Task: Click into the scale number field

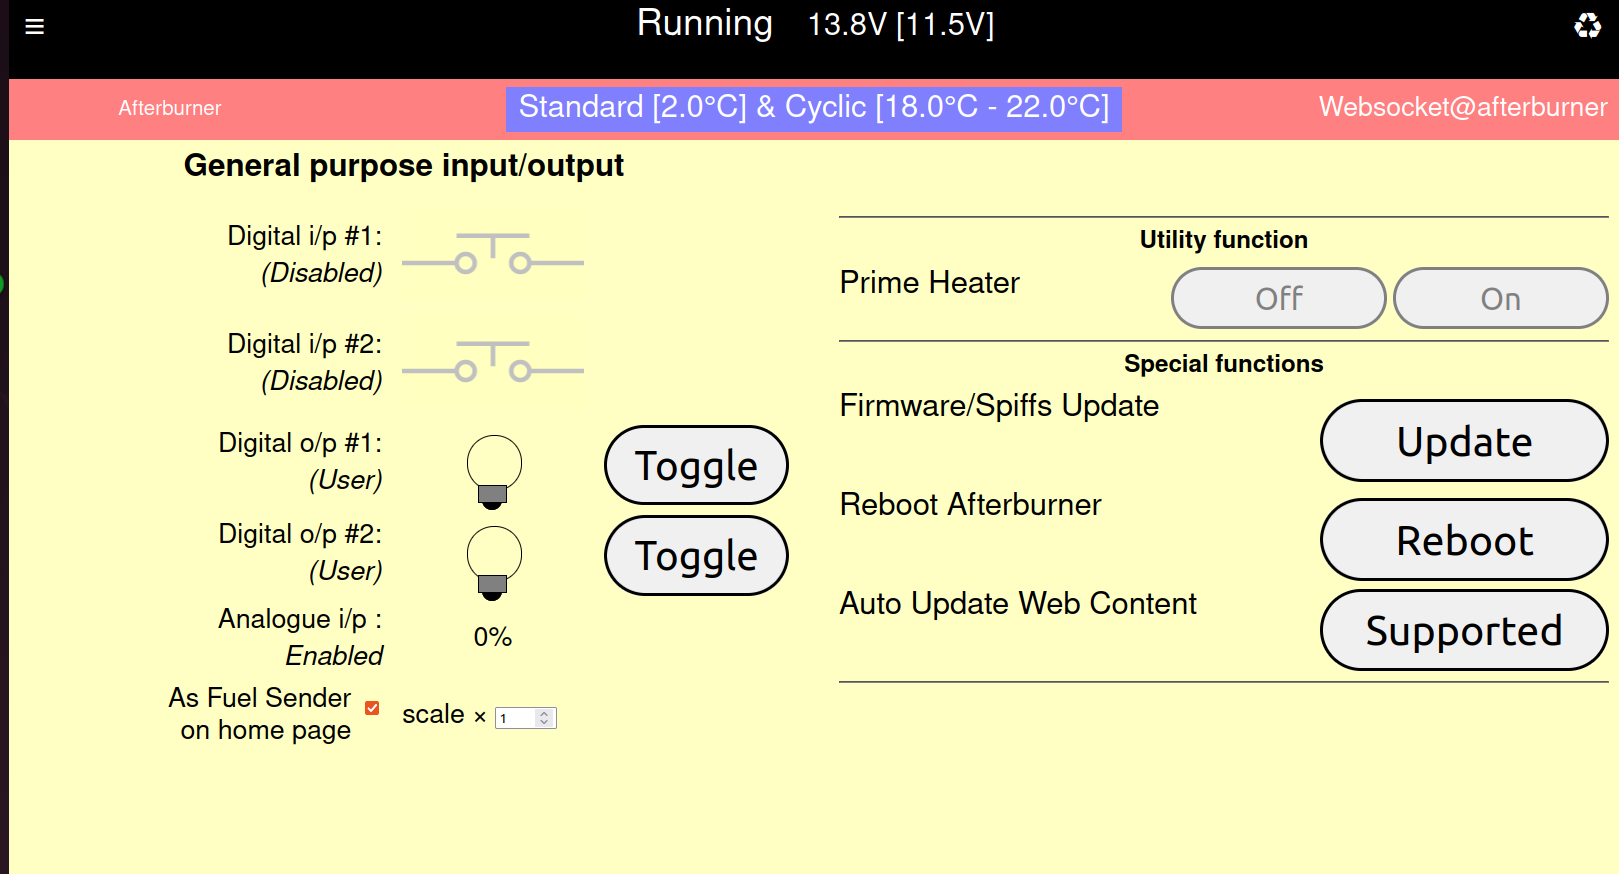Action: click(515, 718)
